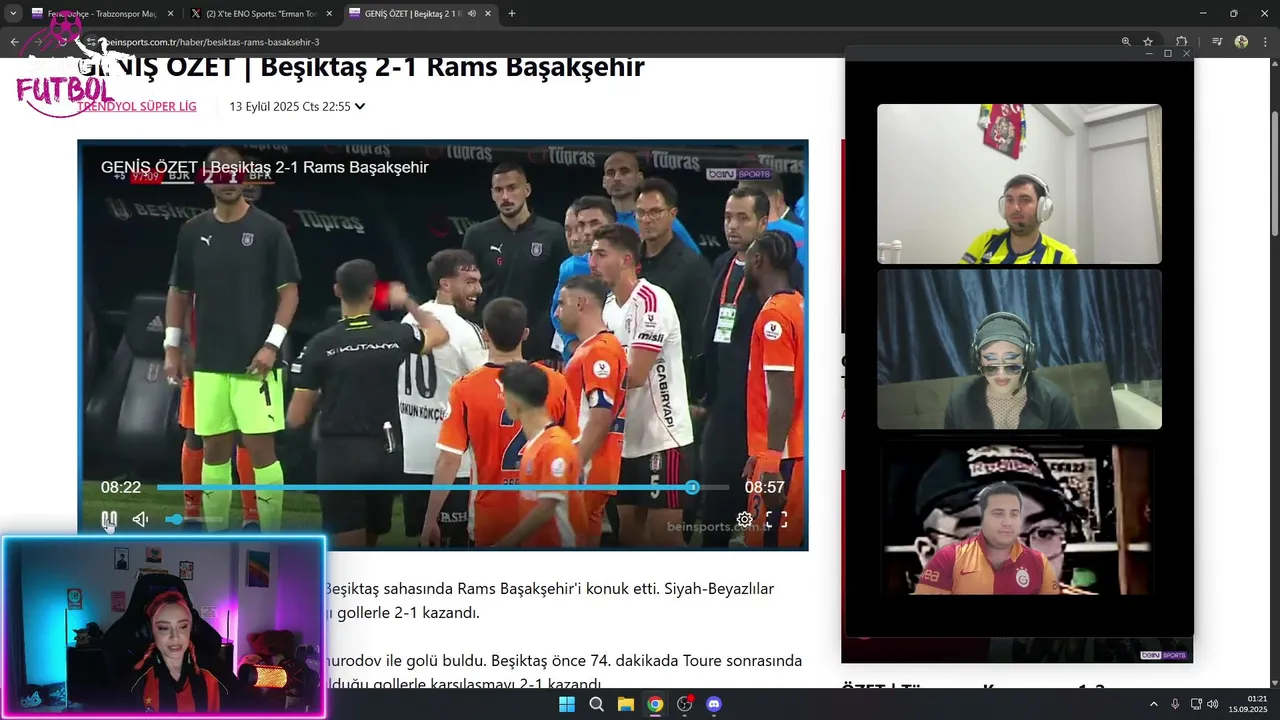Click the microphone tray icon
The width and height of the screenshot is (1280, 720).
click(1175, 704)
